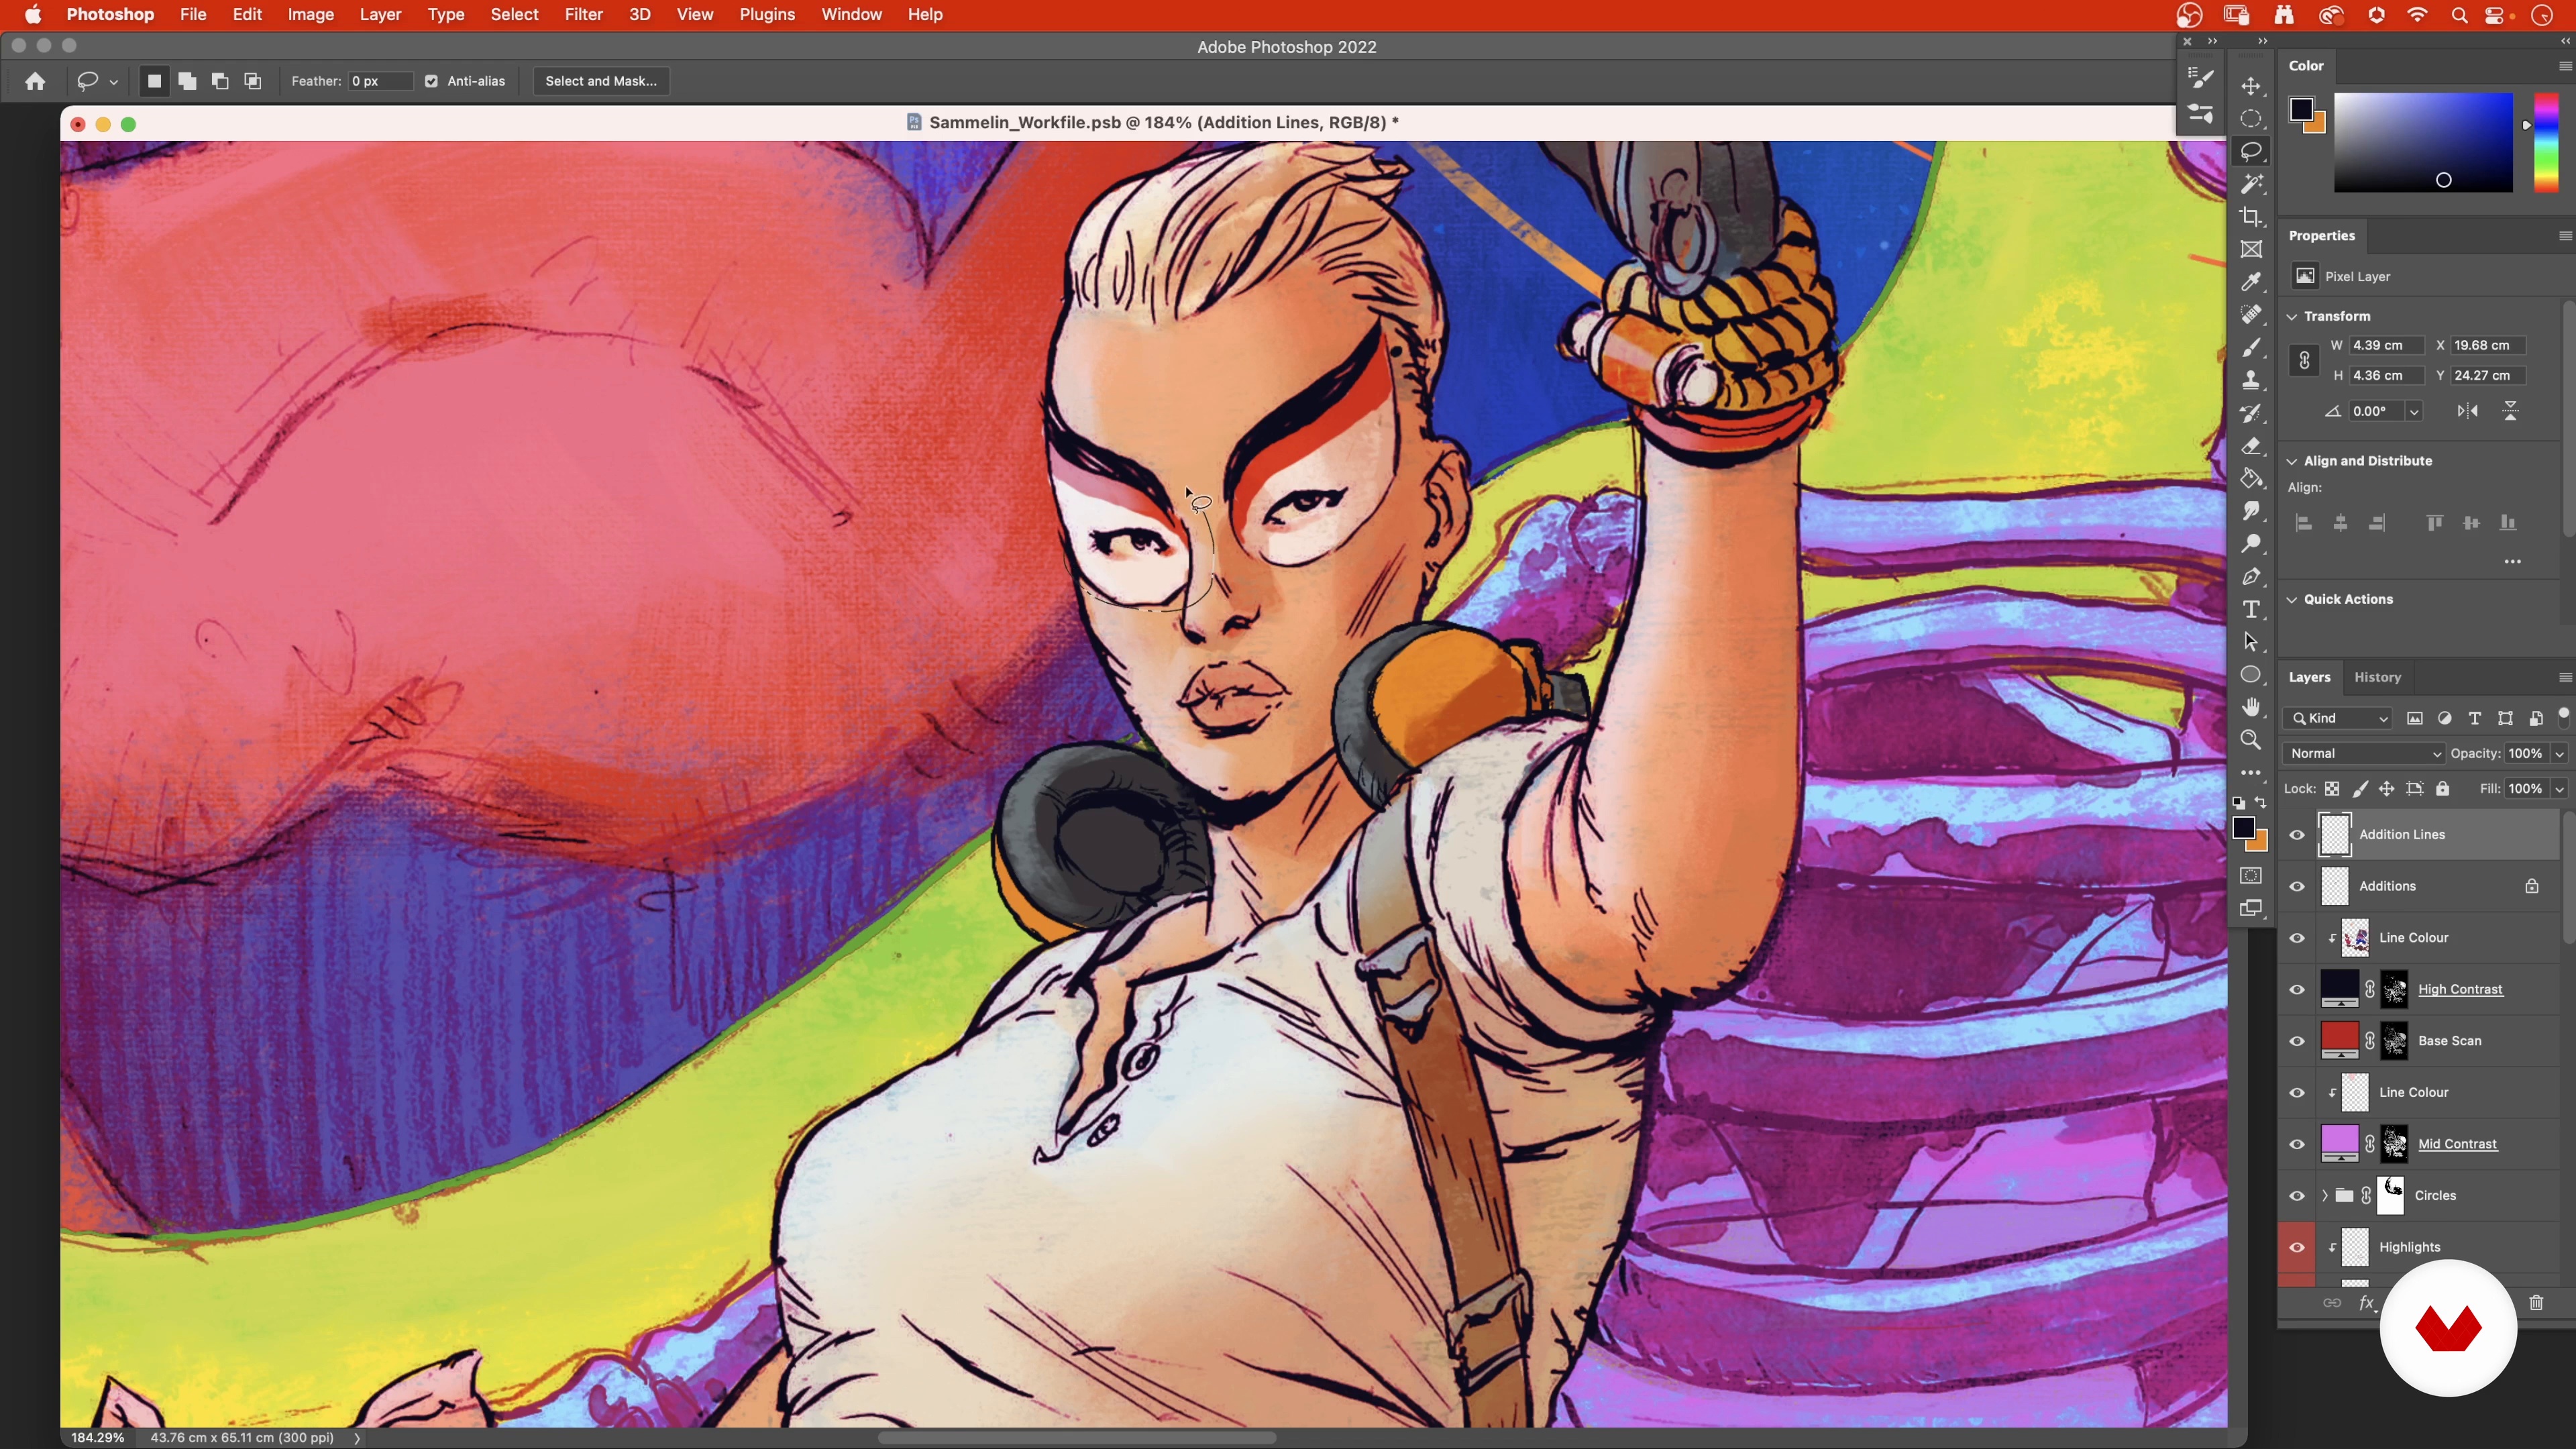Select the Pen tool

[2251, 577]
